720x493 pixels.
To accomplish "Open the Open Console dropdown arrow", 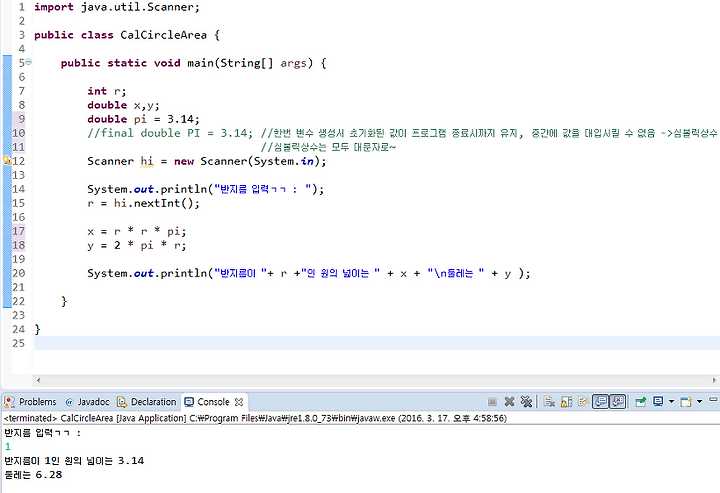I will point(699,402).
